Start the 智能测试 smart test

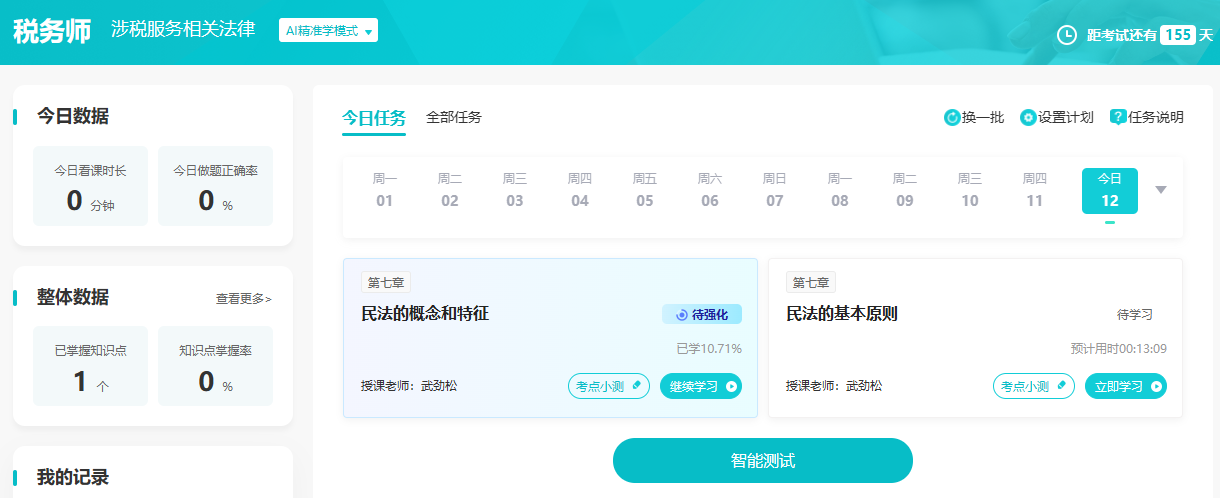pos(763,461)
